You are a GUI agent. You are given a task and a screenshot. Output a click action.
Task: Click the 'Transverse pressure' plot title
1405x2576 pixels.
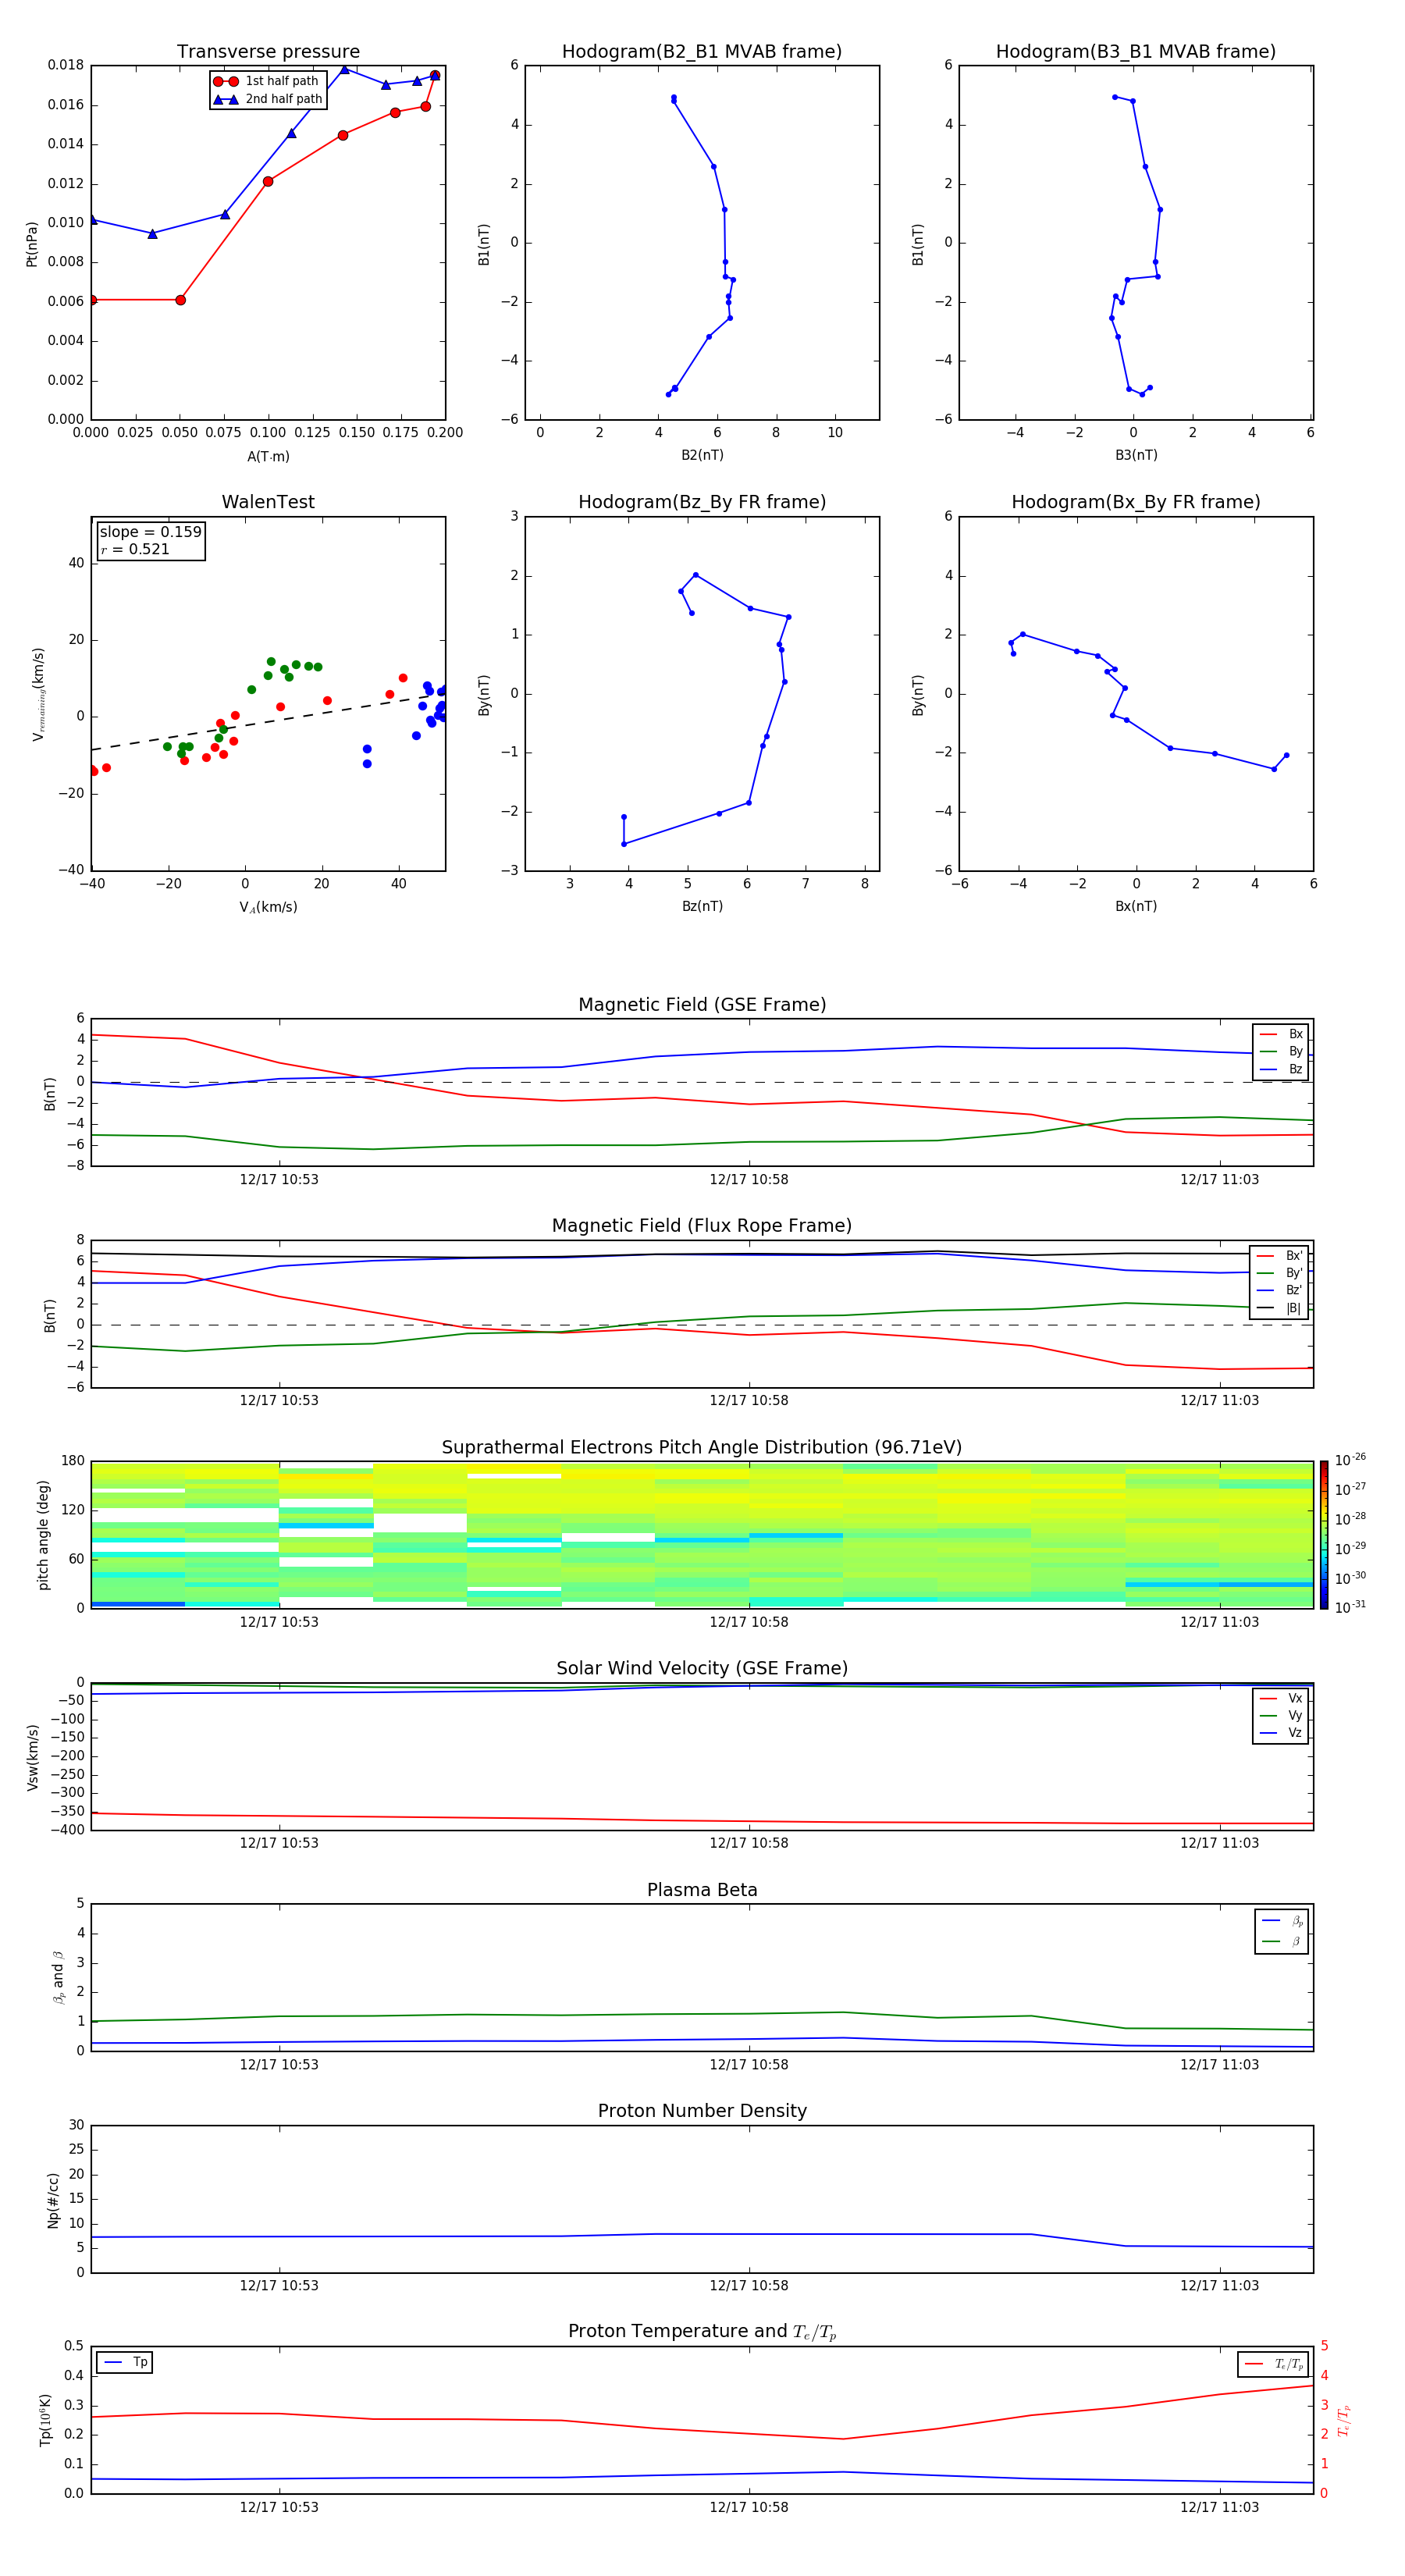pos(268,52)
